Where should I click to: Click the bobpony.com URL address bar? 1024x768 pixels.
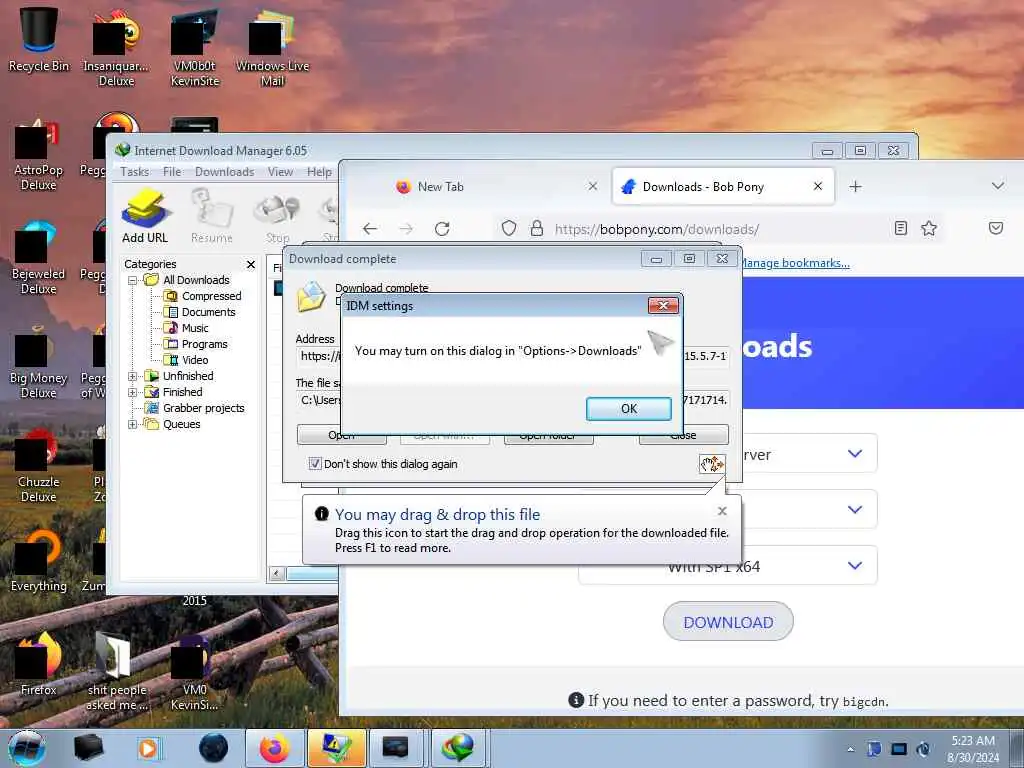pos(656,229)
